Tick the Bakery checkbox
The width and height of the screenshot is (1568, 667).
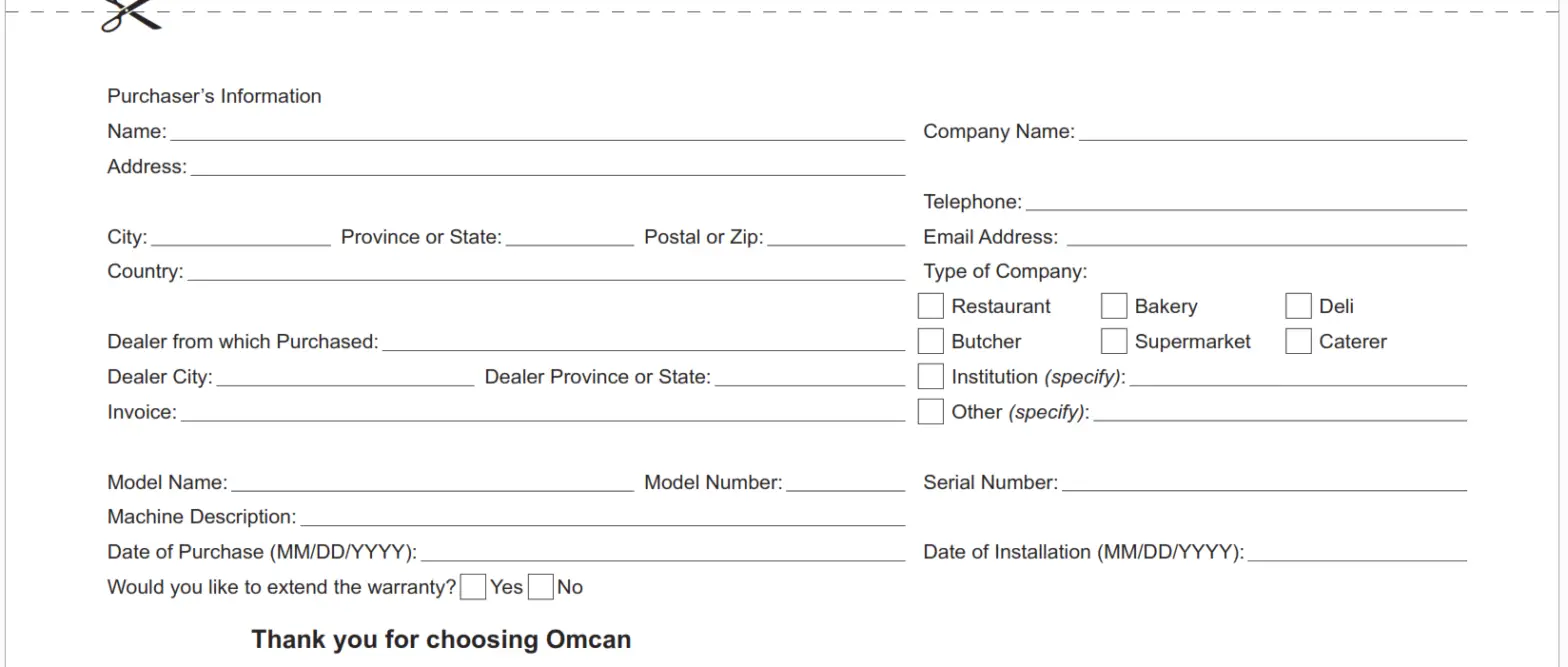click(x=1114, y=306)
